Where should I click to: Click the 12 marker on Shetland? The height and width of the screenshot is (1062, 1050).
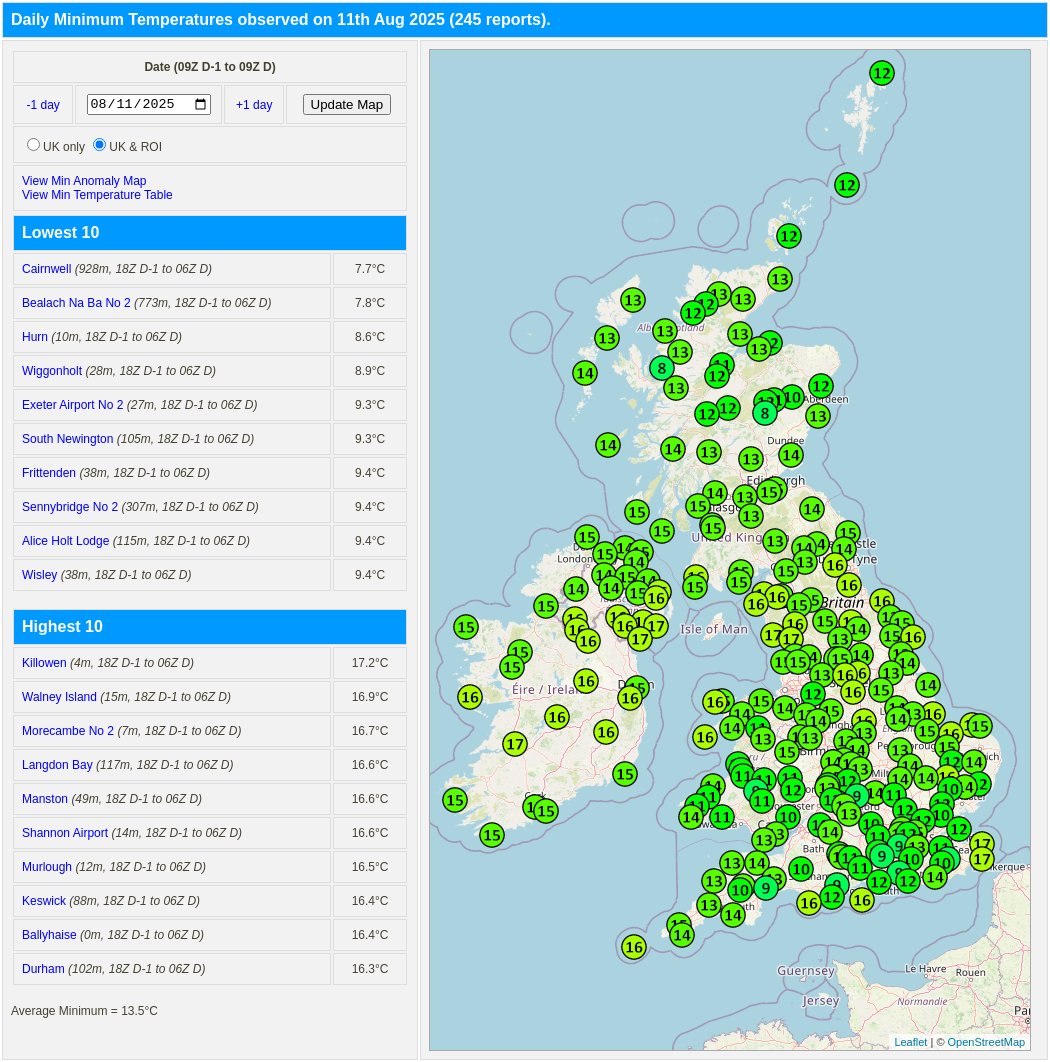[x=881, y=73]
